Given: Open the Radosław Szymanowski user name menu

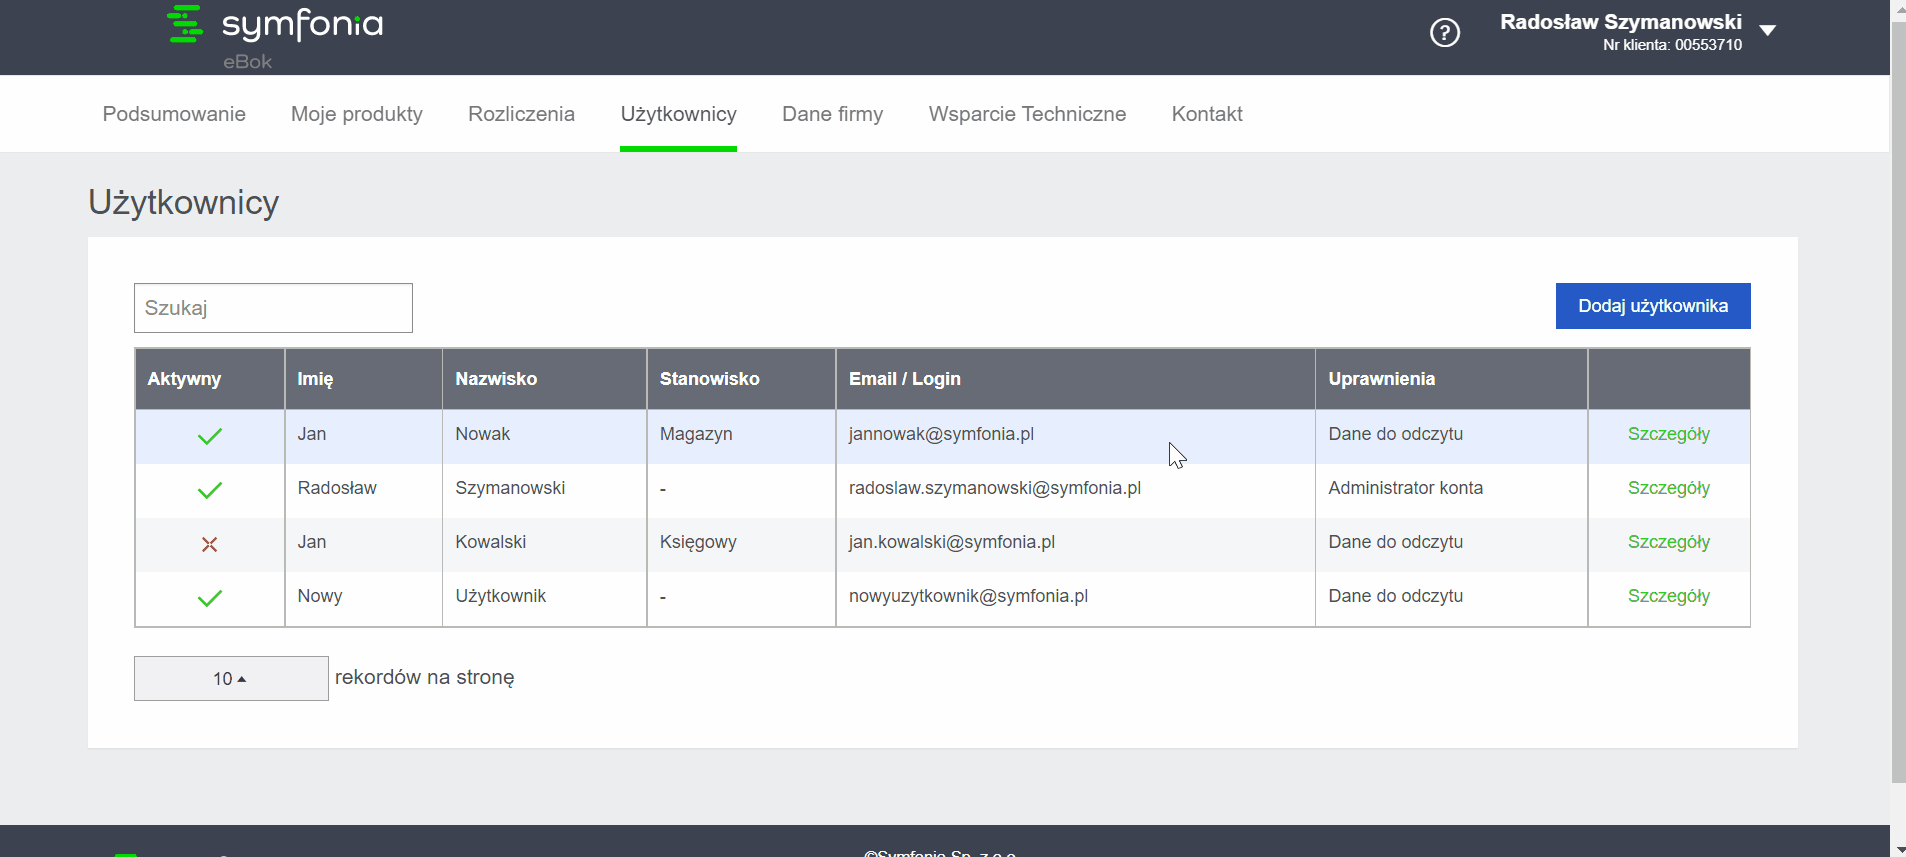Looking at the screenshot, I should 1620,22.
